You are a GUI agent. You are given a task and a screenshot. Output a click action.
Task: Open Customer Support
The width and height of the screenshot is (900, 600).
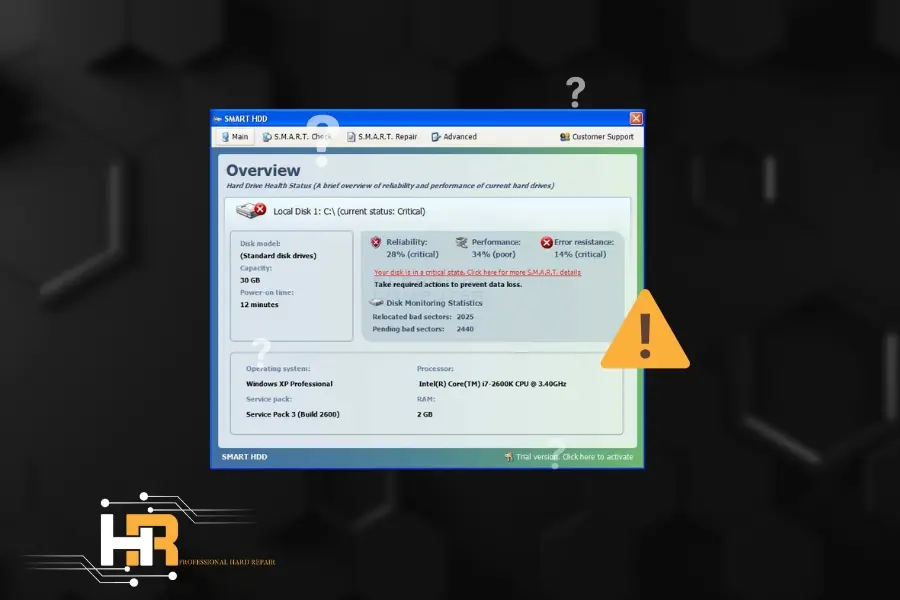click(x=597, y=137)
